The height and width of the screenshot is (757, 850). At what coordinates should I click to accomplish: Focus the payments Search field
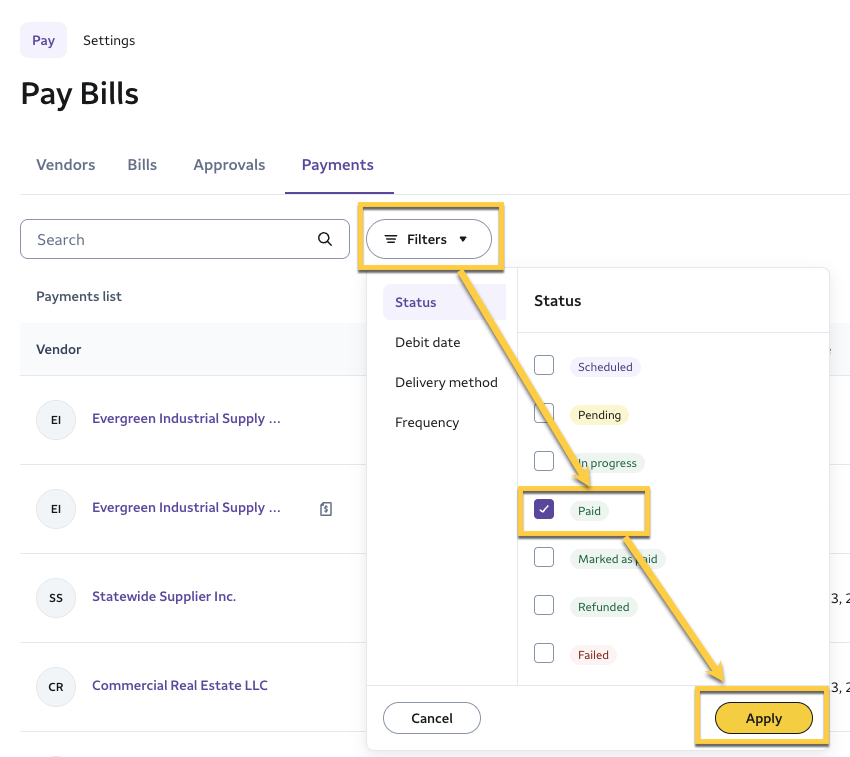coord(170,240)
